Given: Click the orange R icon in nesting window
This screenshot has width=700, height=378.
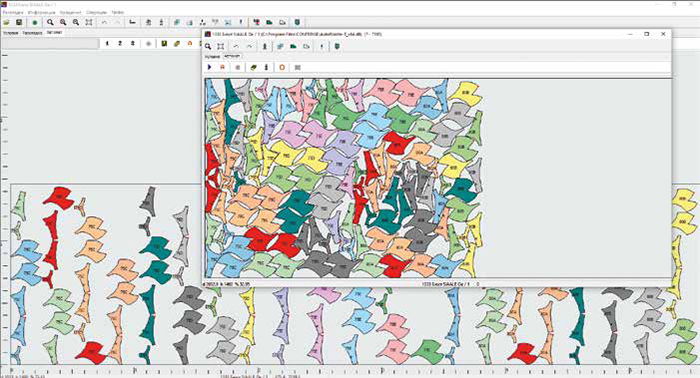Looking at the screenshot, I should click(x=222, y=67).
